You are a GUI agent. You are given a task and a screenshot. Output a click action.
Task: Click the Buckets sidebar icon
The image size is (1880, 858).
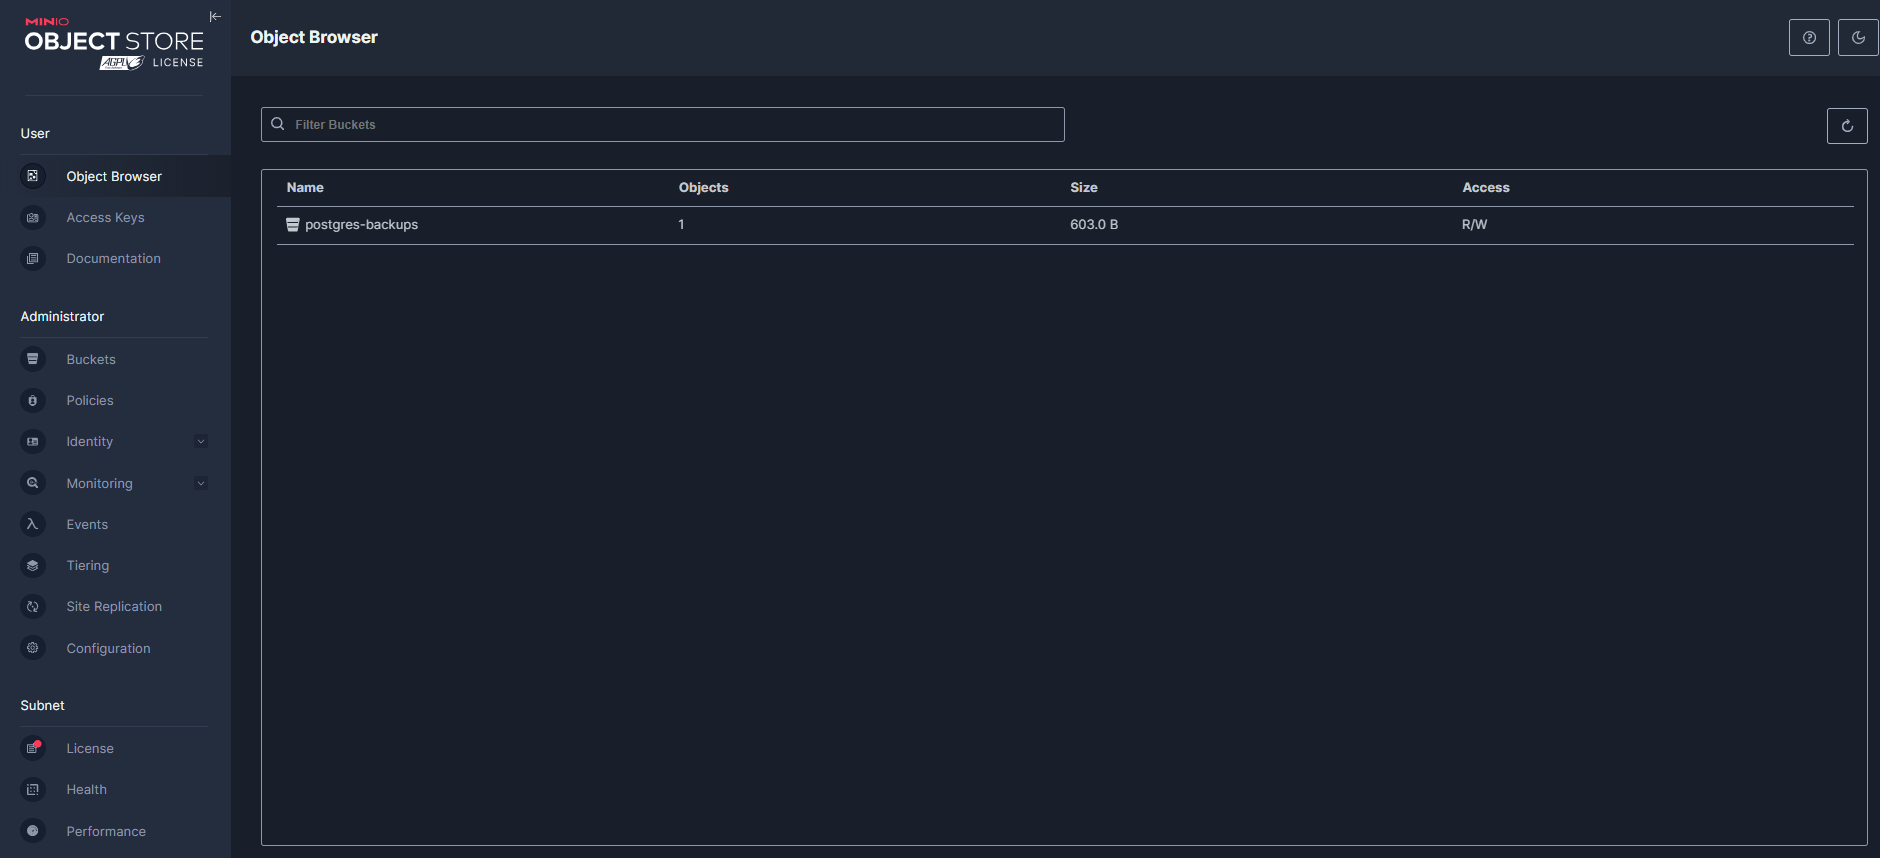tap(33, 359)
